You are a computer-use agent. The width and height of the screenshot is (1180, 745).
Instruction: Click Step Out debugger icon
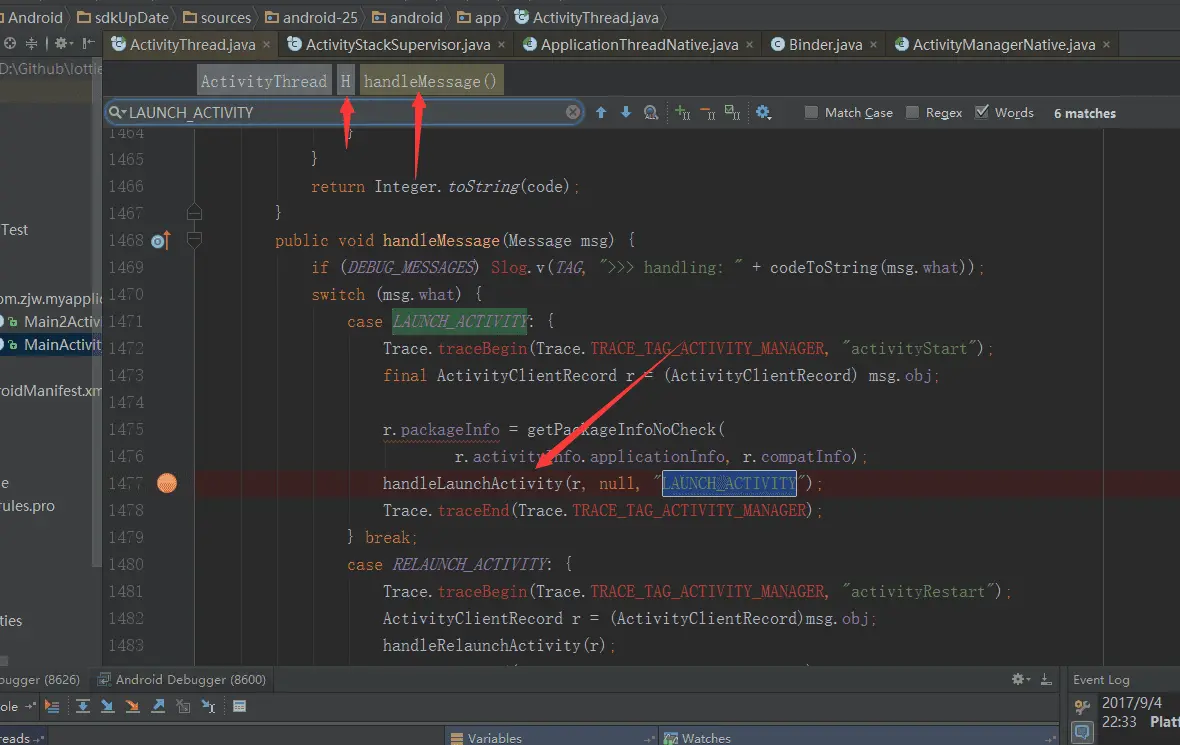[x=157, y=706]
